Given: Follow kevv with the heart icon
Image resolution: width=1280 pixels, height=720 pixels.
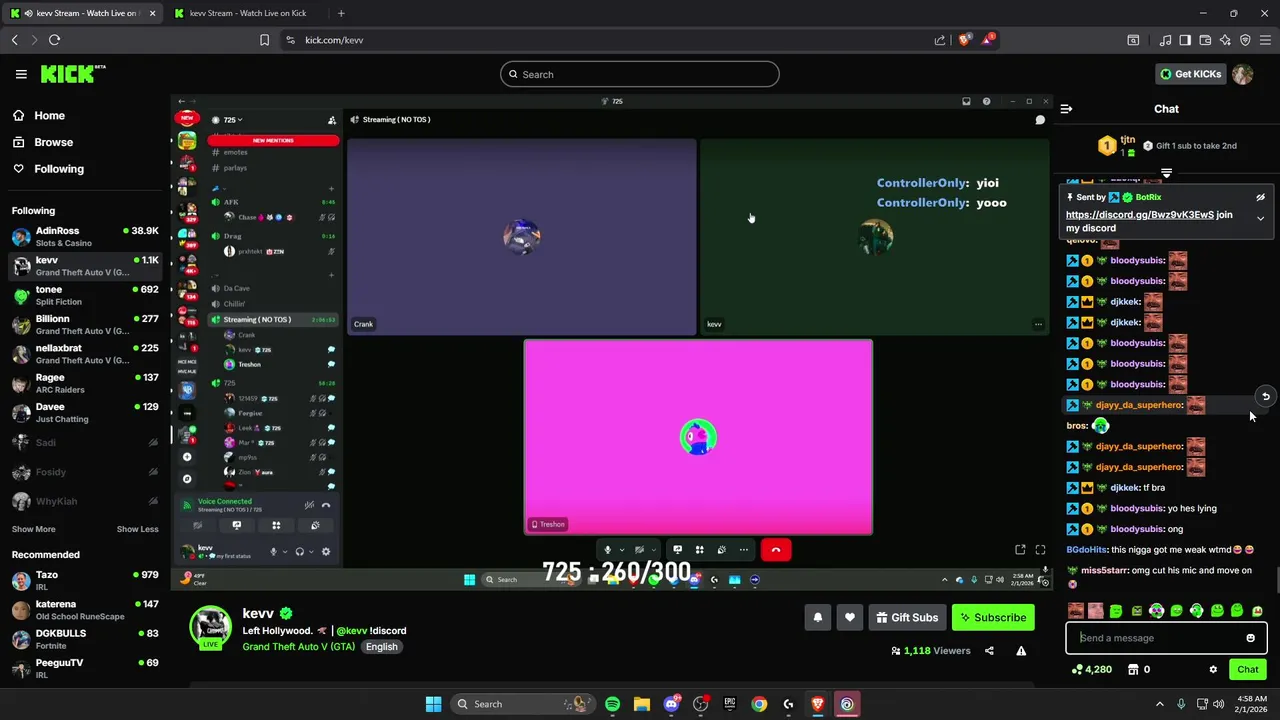Looking at the screenshot, I should tap(849, 618).
